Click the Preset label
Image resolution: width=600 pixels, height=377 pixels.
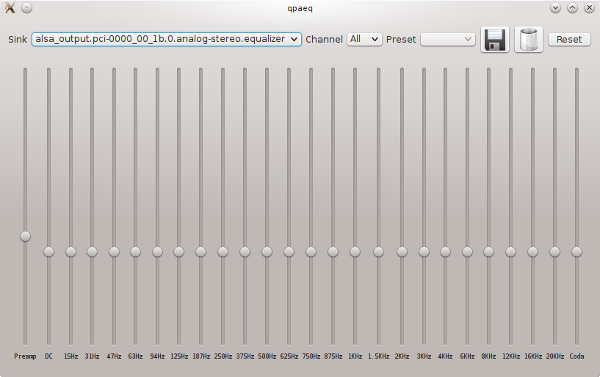pyautogui.click(x=401, y=39)
